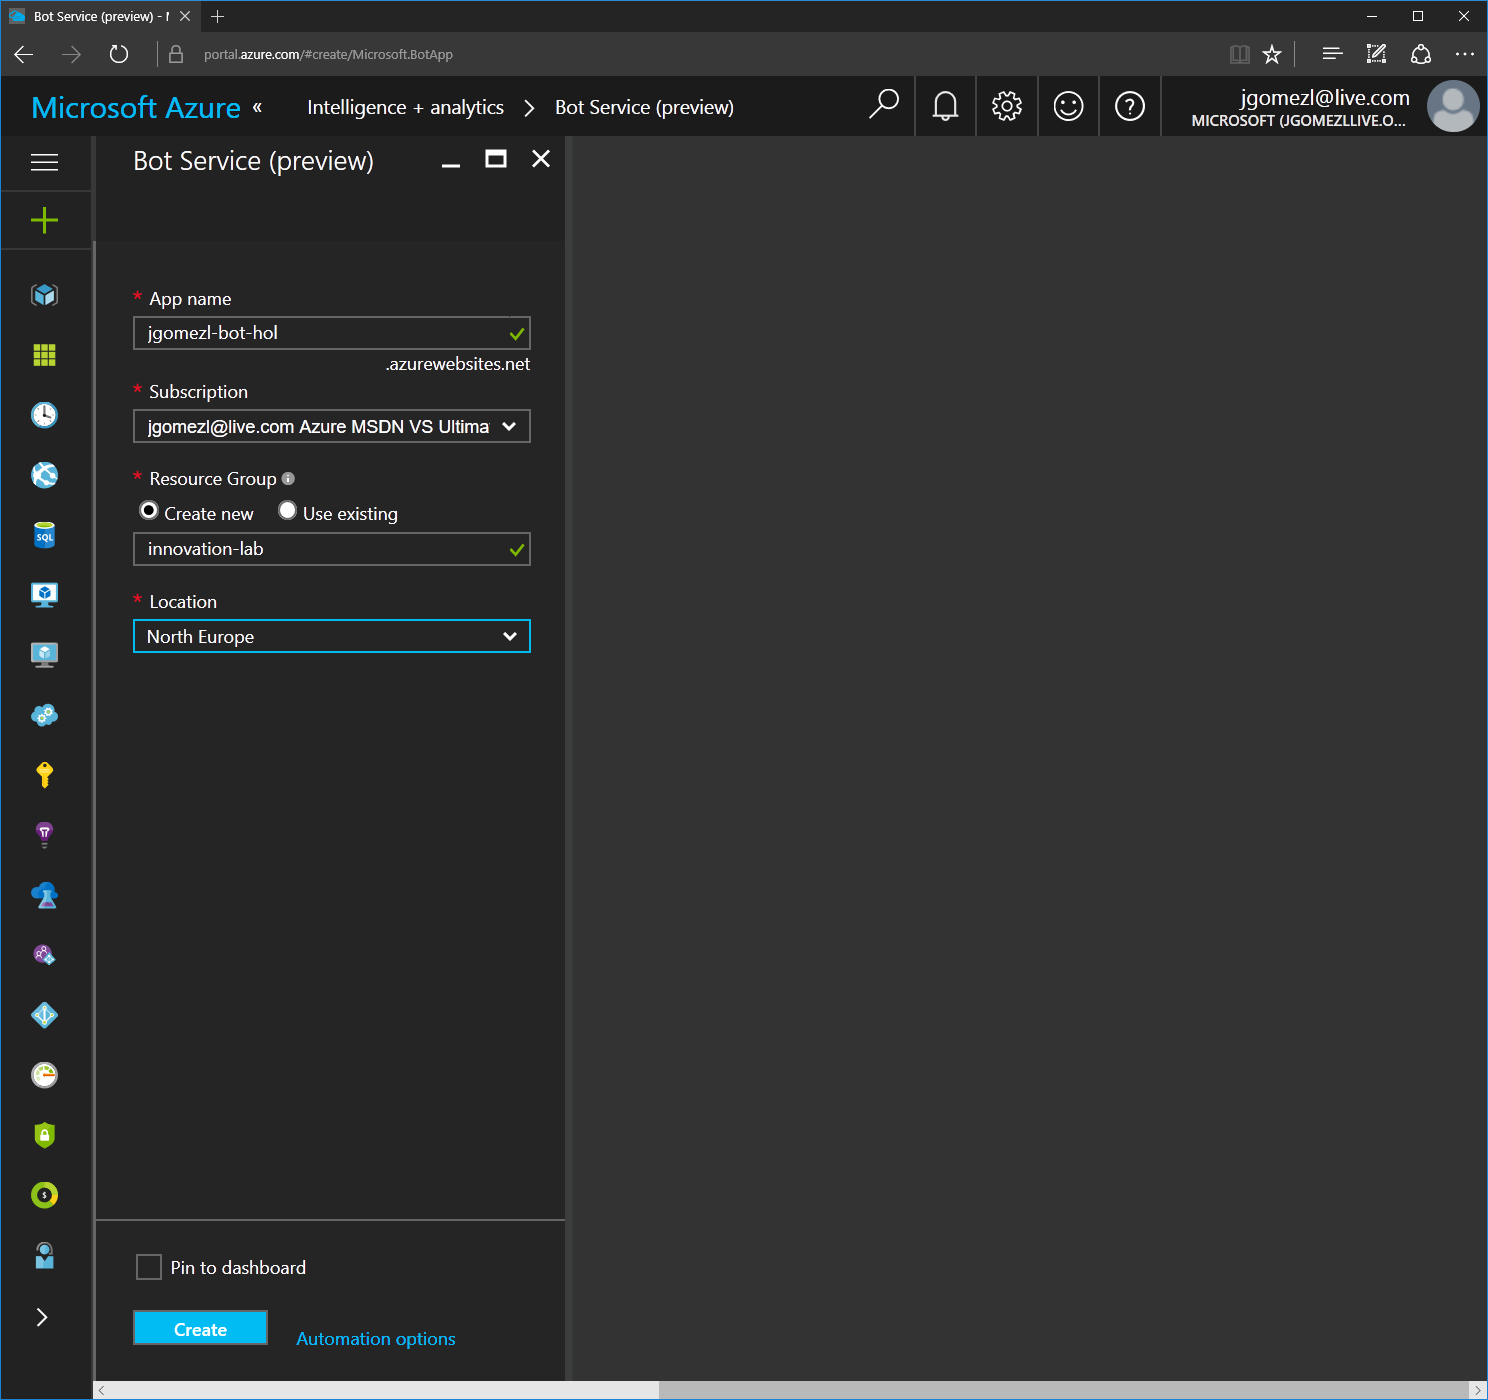Select the Use existing radio button
This screenshot has width=1488, height=1400.
pos(287,511)
